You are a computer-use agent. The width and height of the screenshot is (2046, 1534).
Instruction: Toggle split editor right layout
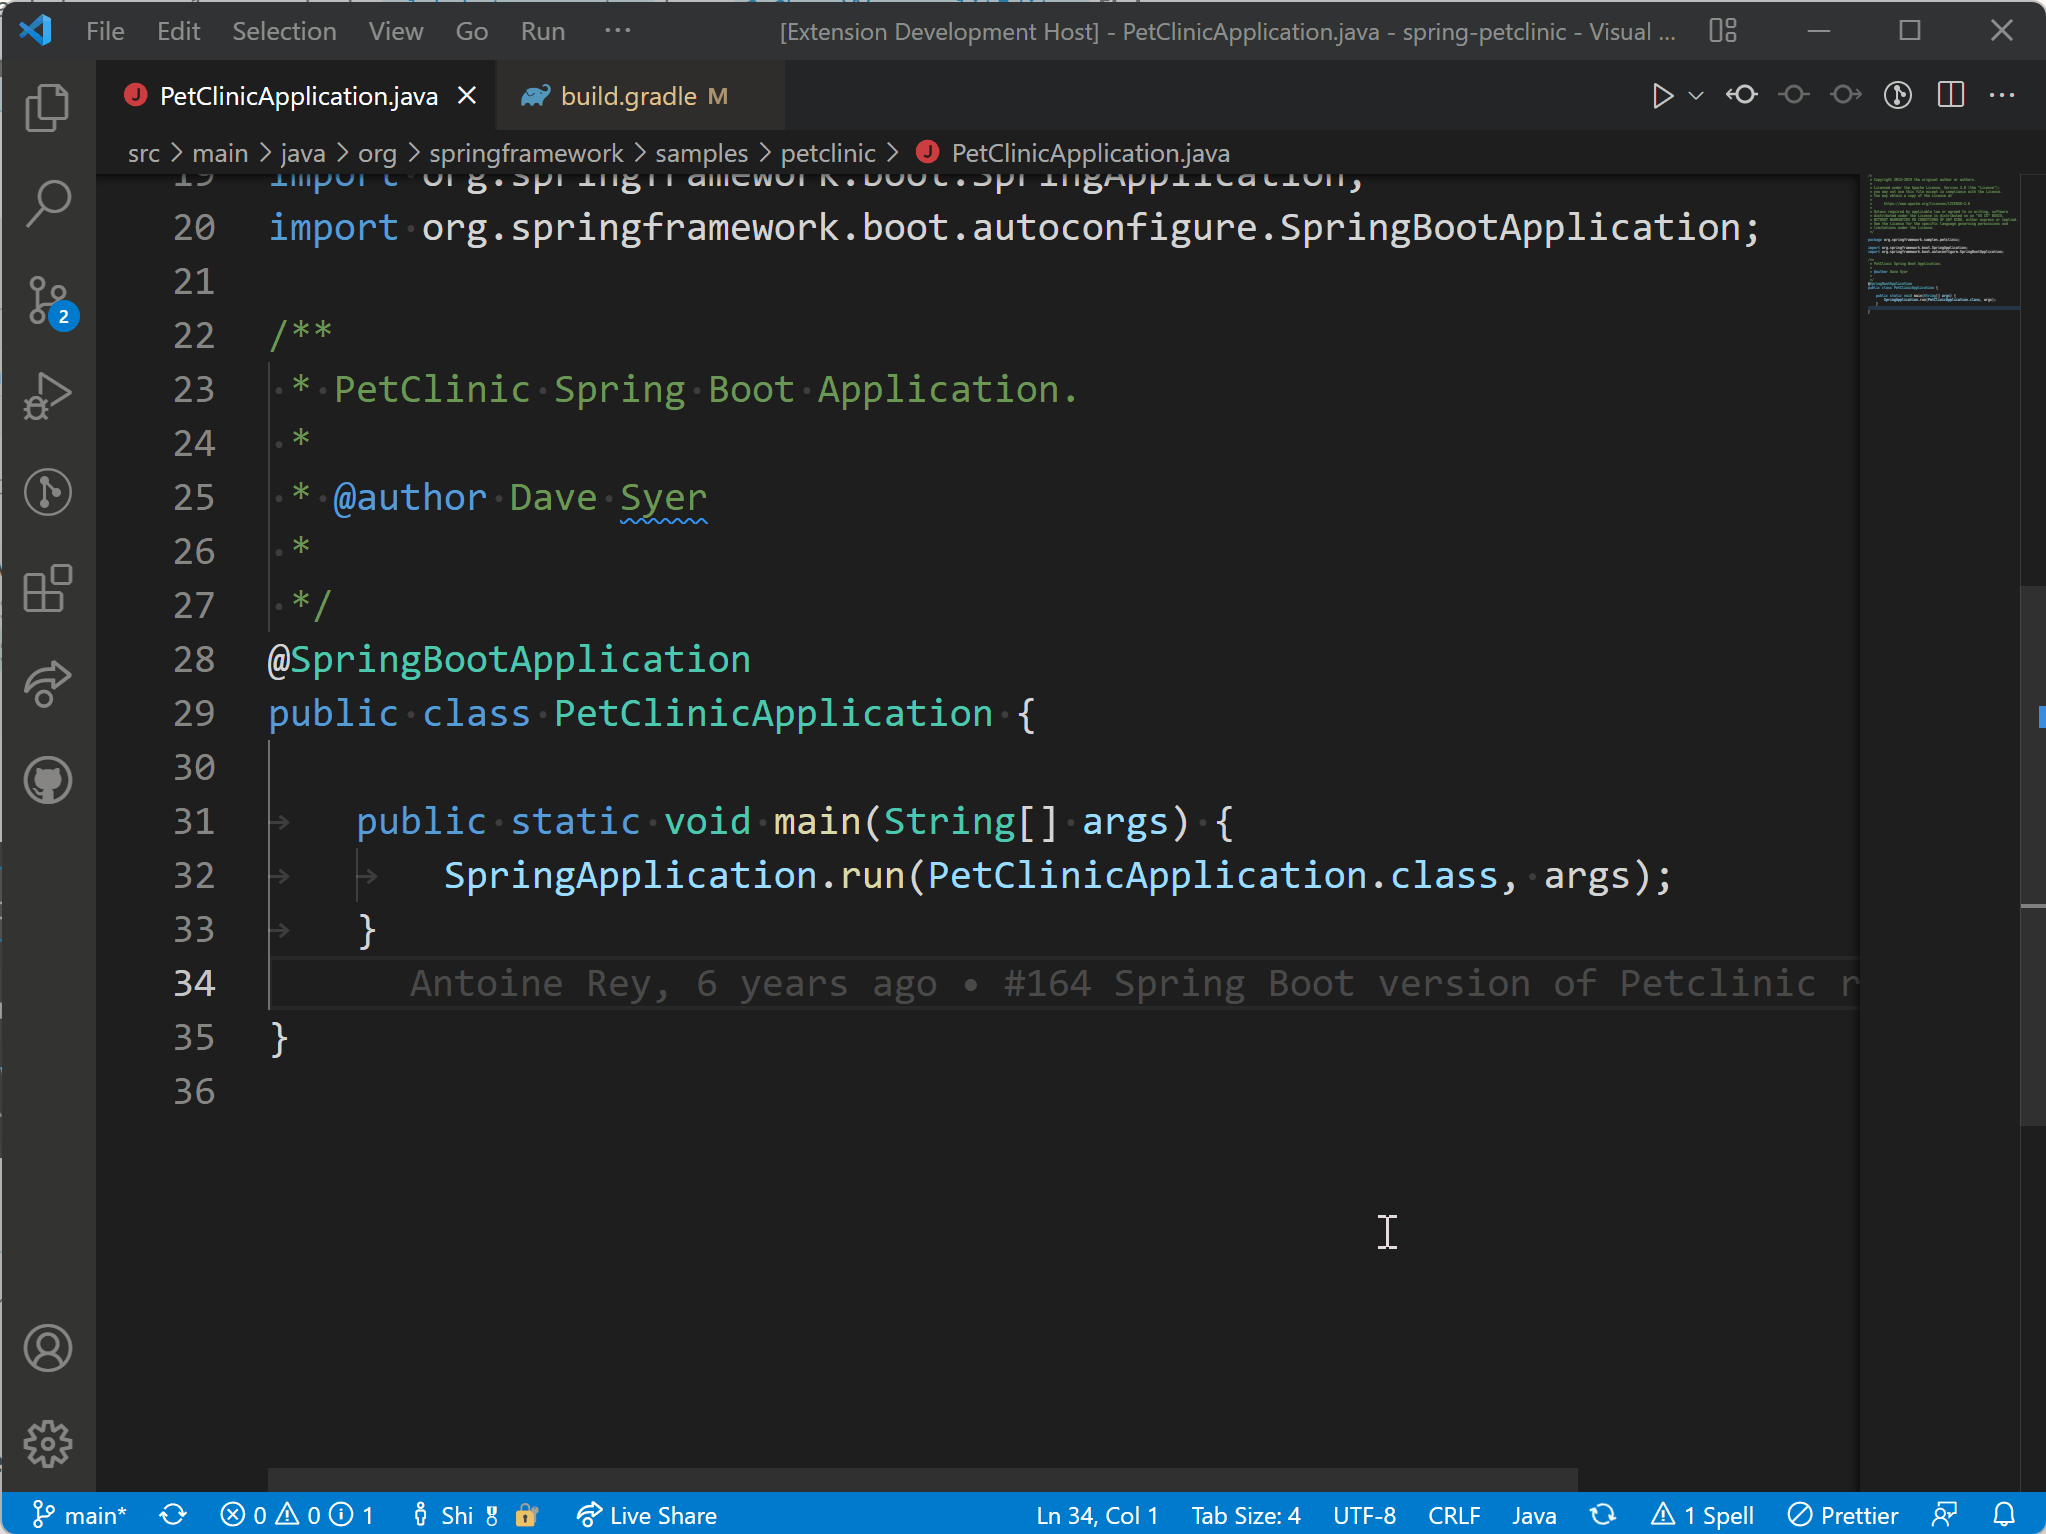tap(1950, 95)
